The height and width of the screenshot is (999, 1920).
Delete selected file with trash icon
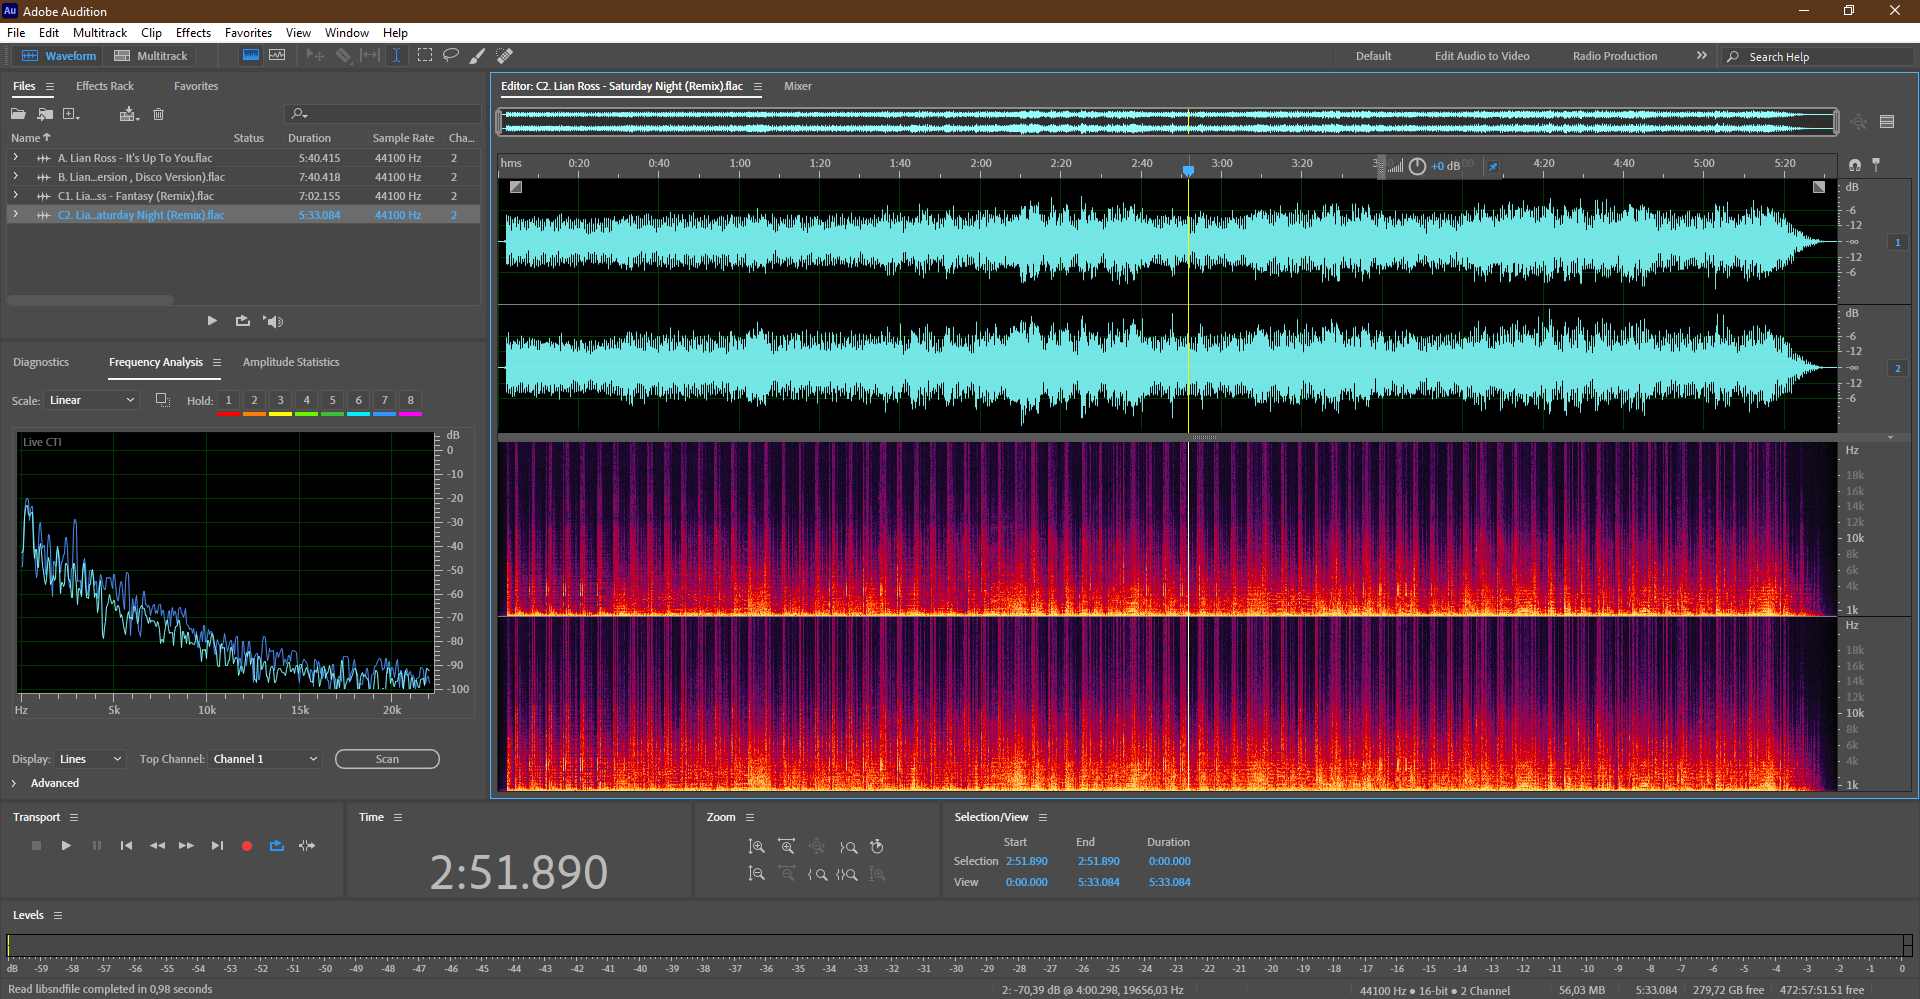(x=158, y=114)
